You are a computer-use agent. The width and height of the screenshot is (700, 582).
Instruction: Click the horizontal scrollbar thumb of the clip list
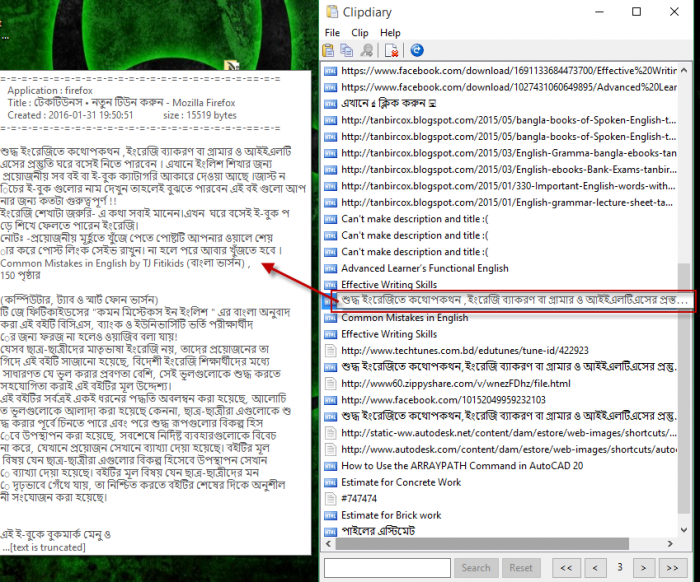[x=482, y=544]
